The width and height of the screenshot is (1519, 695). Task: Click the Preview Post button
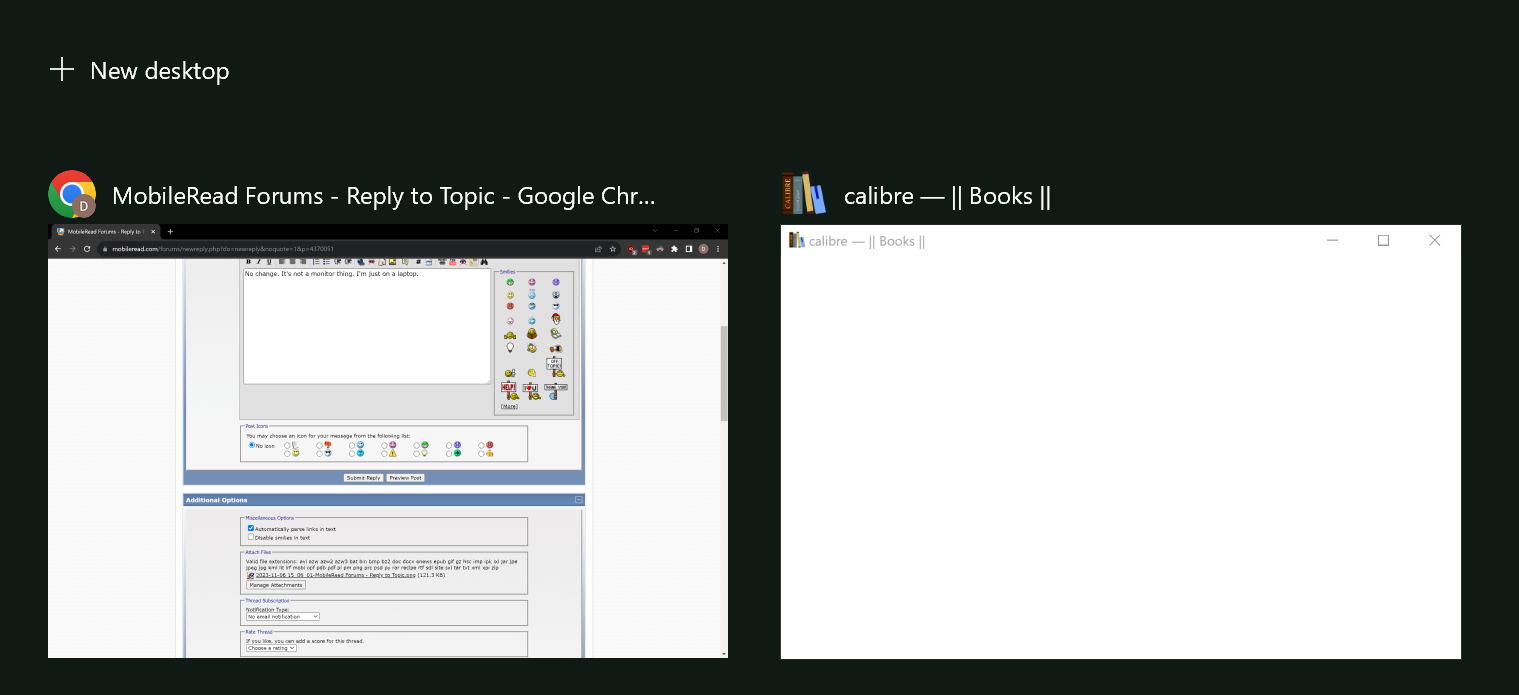[x=405, y=478]
